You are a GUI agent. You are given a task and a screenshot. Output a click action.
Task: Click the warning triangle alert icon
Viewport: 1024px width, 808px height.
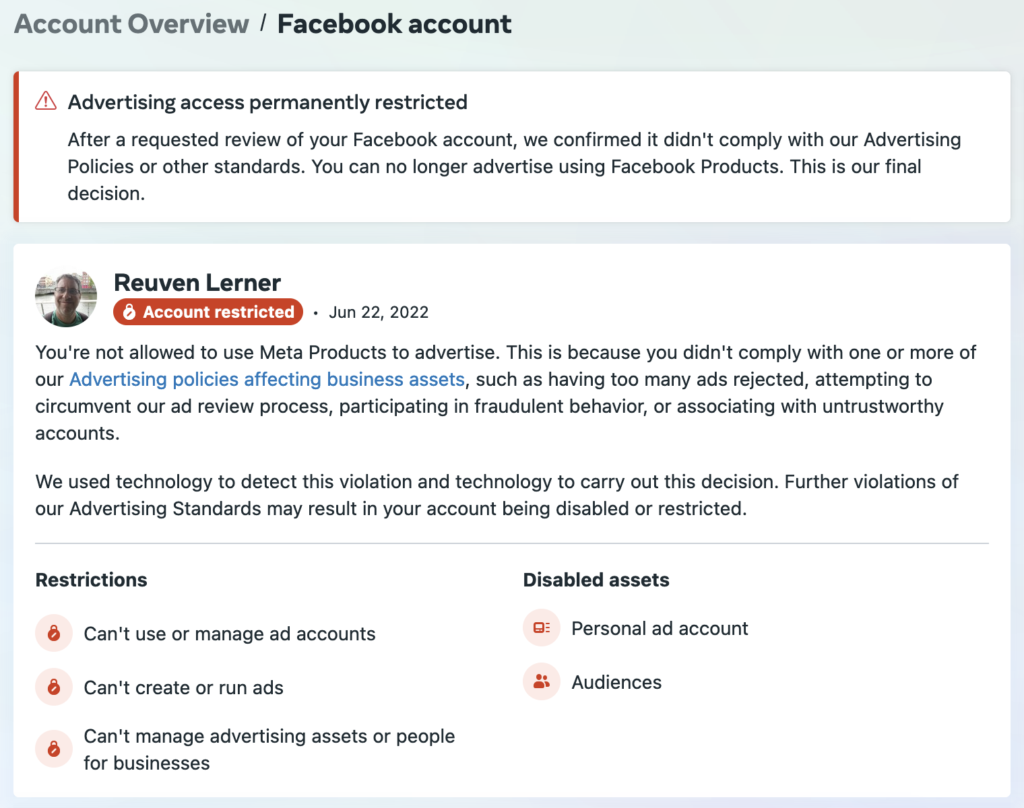46,101
